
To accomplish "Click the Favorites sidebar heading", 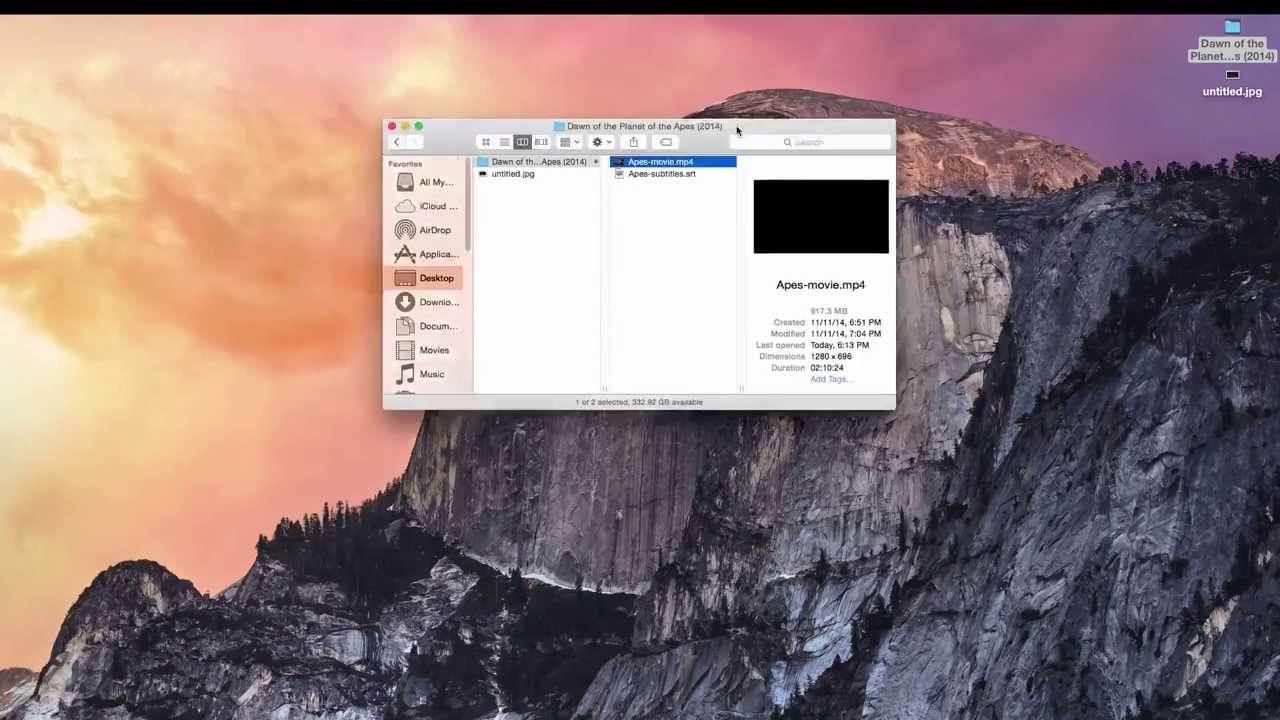I will tap(405, 164).
